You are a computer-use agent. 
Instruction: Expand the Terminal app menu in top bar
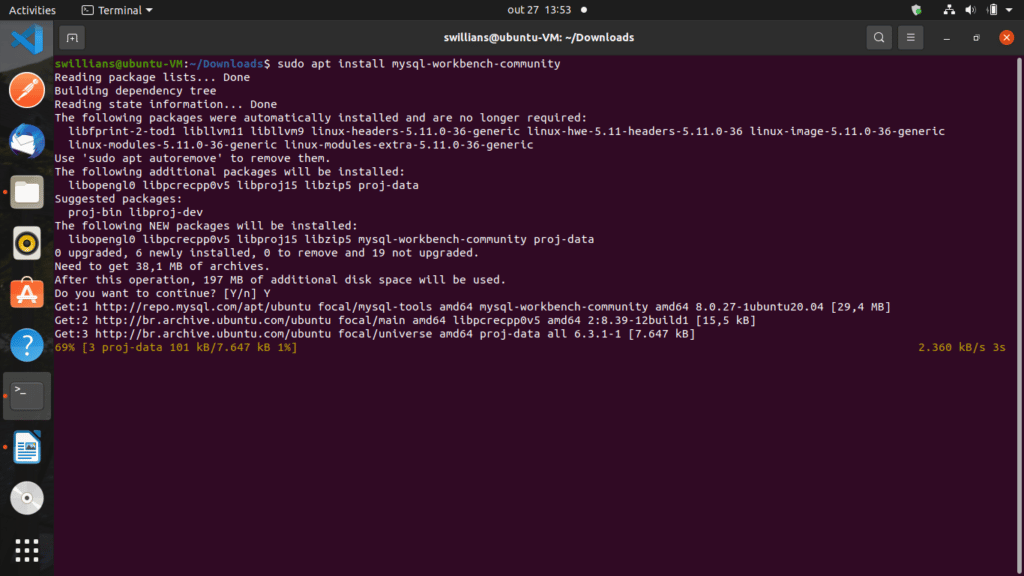click(117, 10)
